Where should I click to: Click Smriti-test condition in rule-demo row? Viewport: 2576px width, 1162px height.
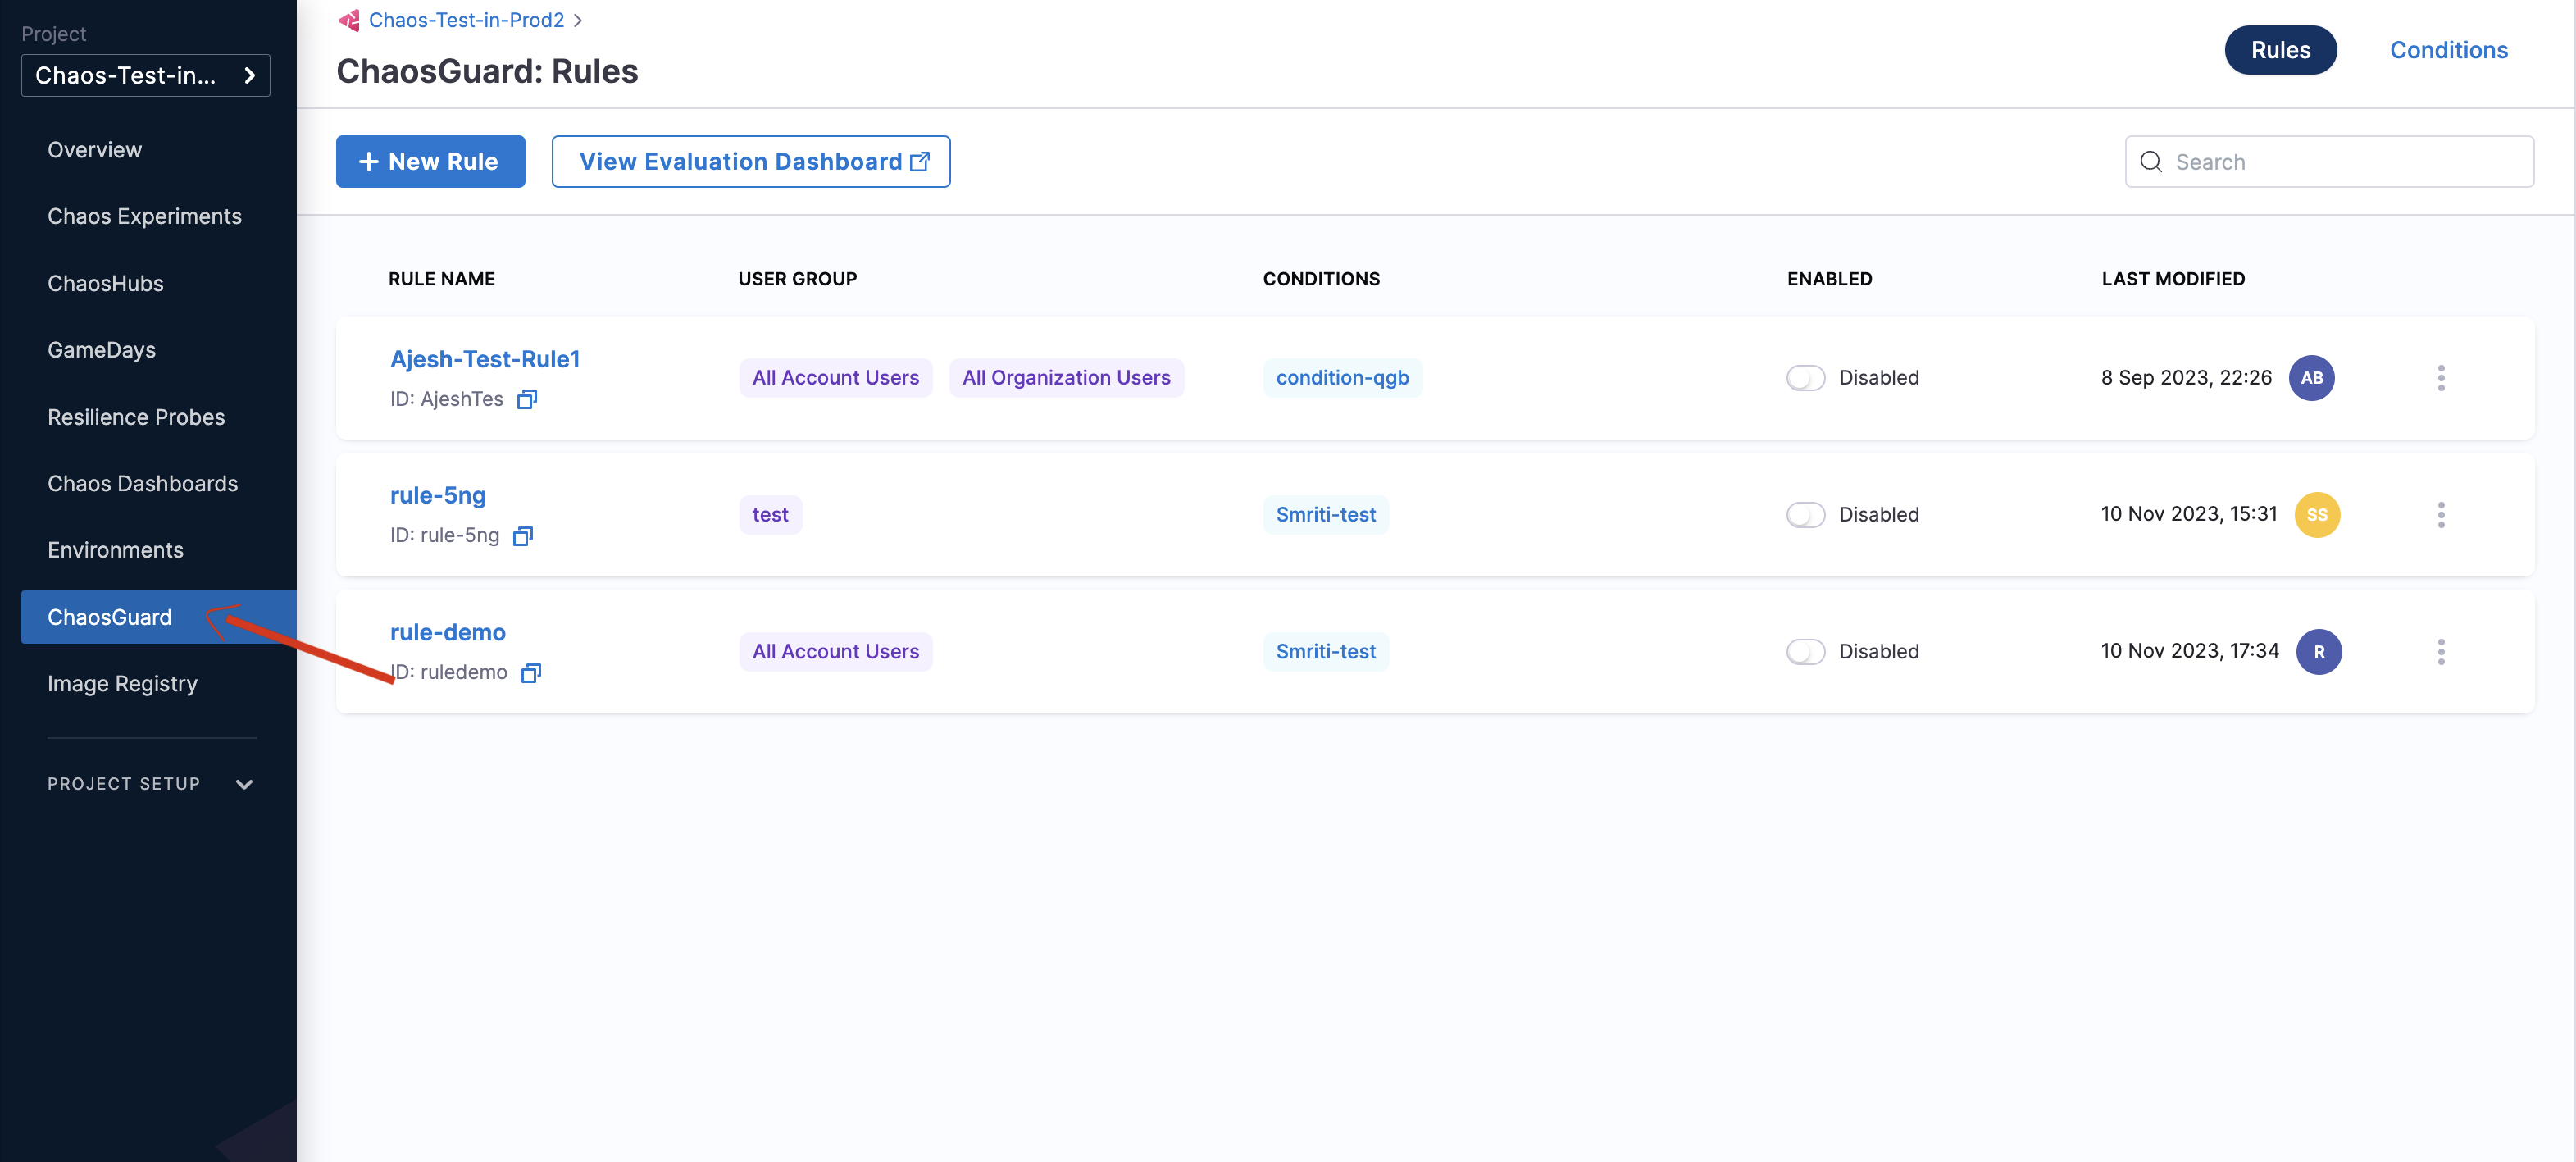pyautogui.click(x=1325, y=652)
